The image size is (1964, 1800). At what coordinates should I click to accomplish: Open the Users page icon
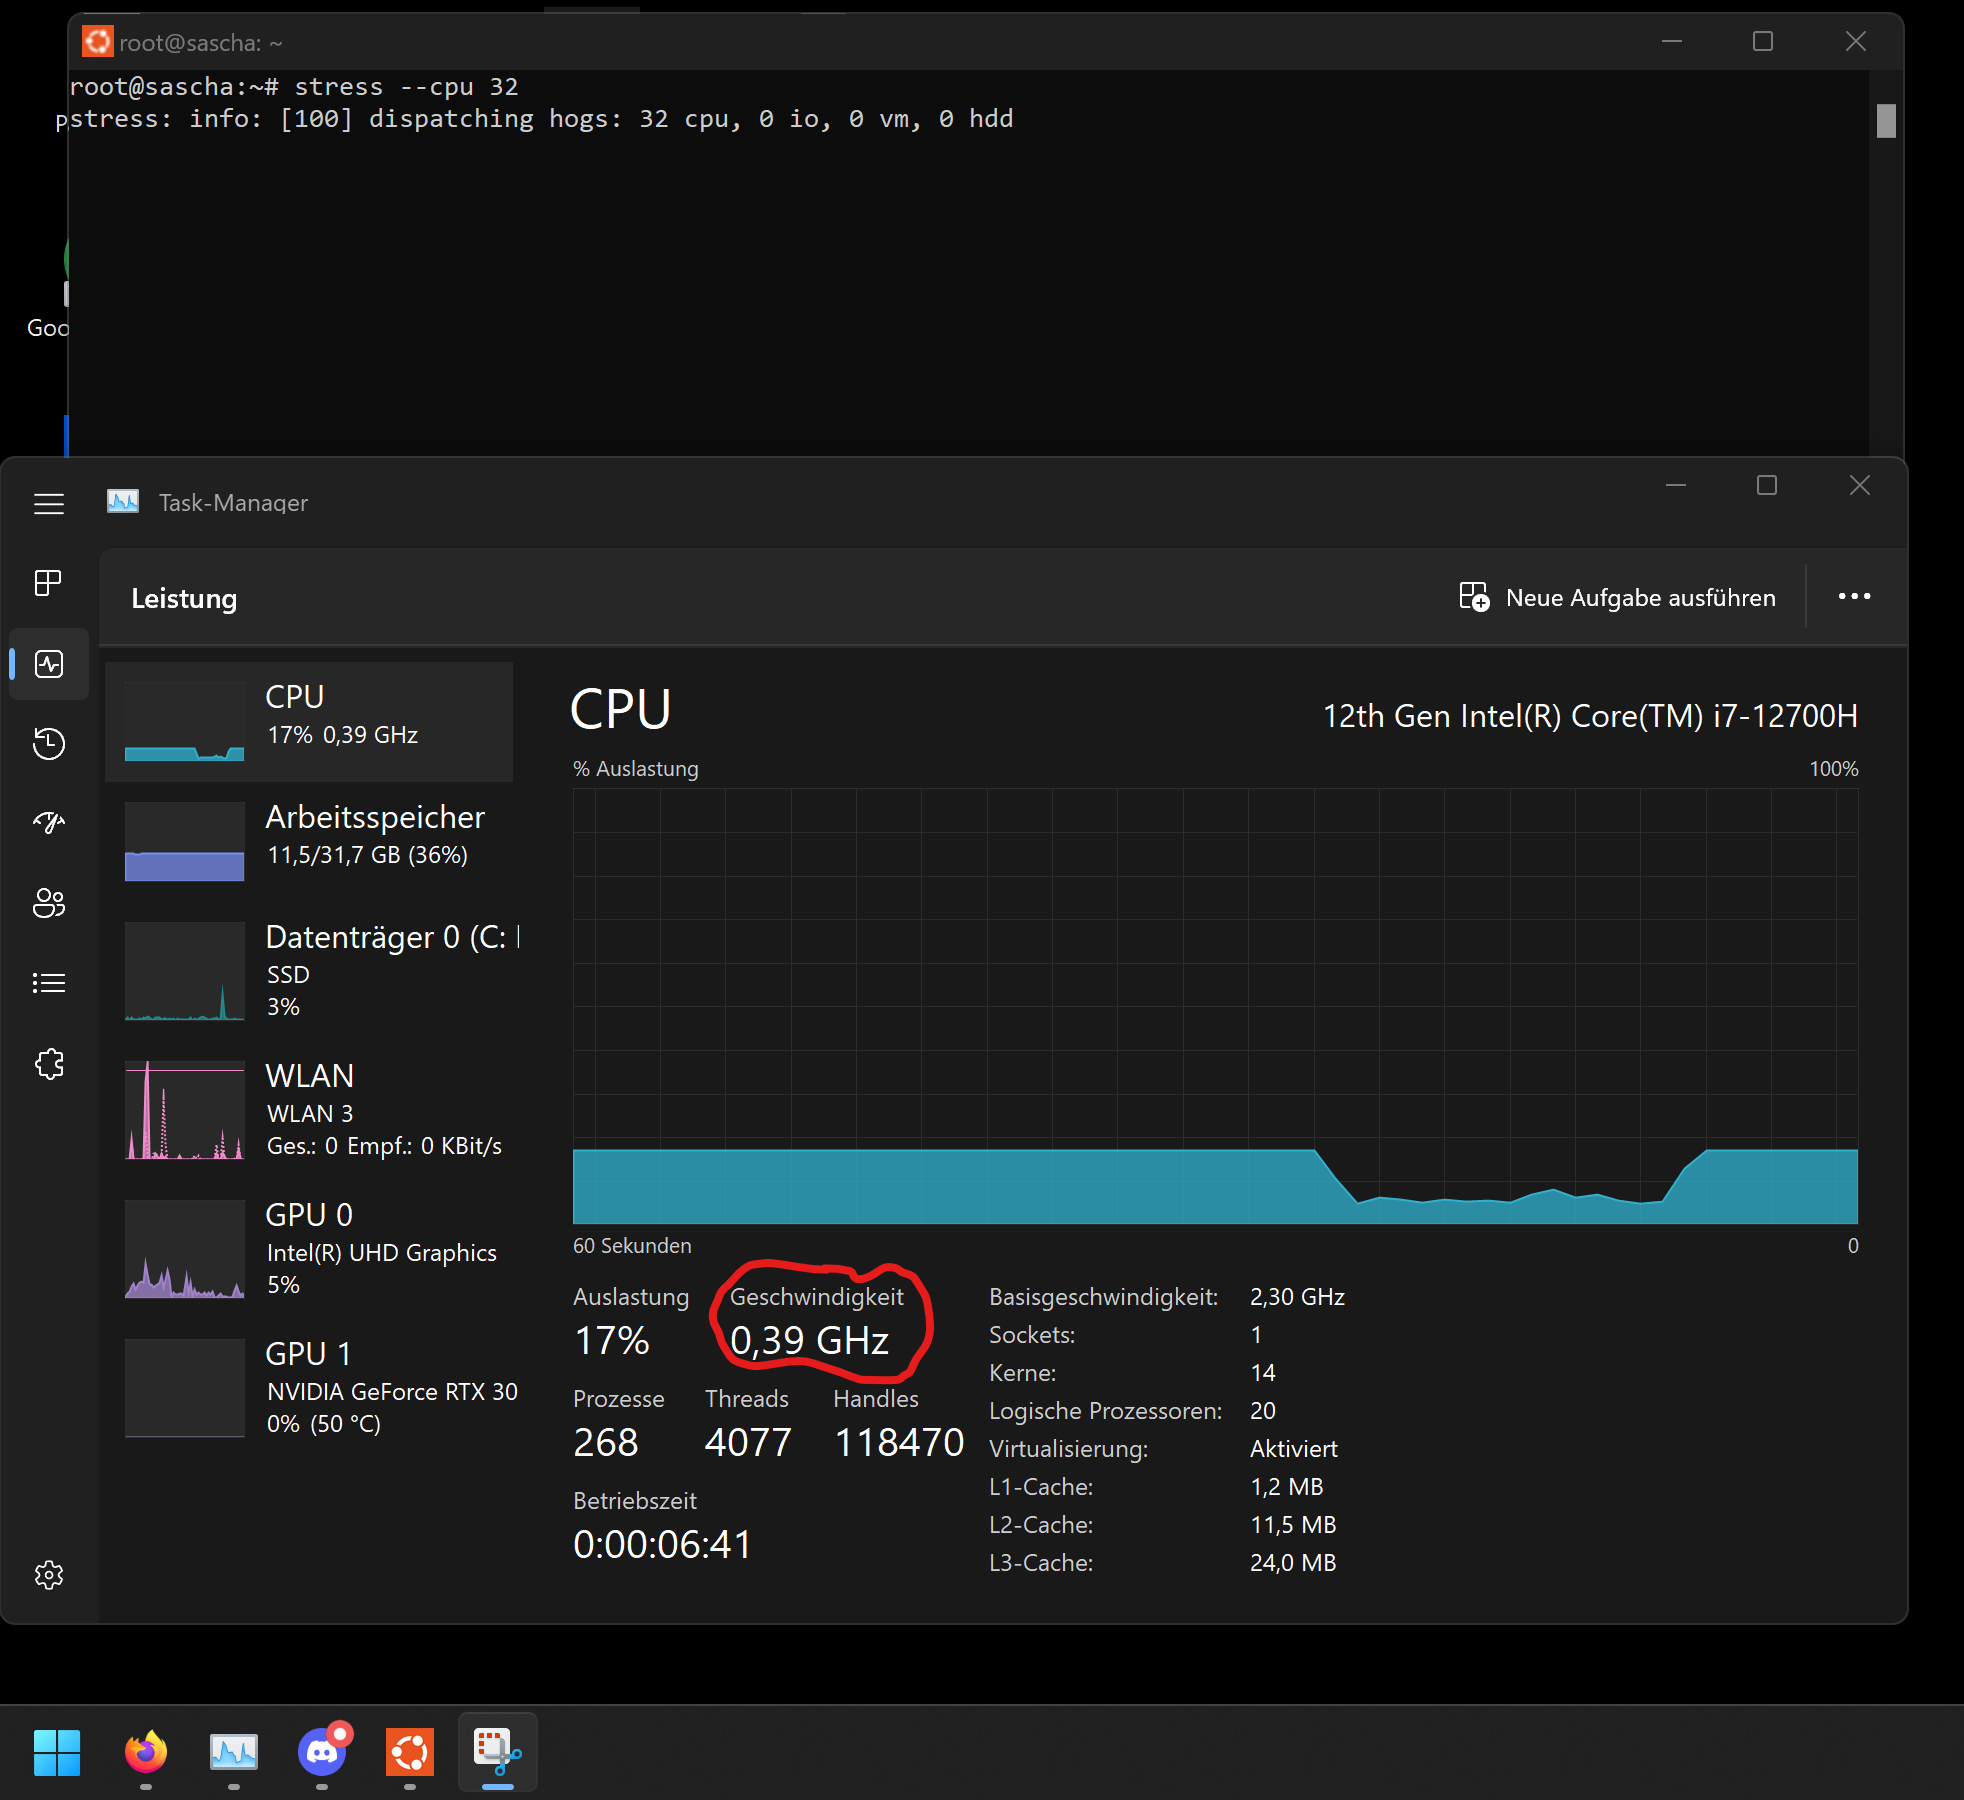coord(48,903)
